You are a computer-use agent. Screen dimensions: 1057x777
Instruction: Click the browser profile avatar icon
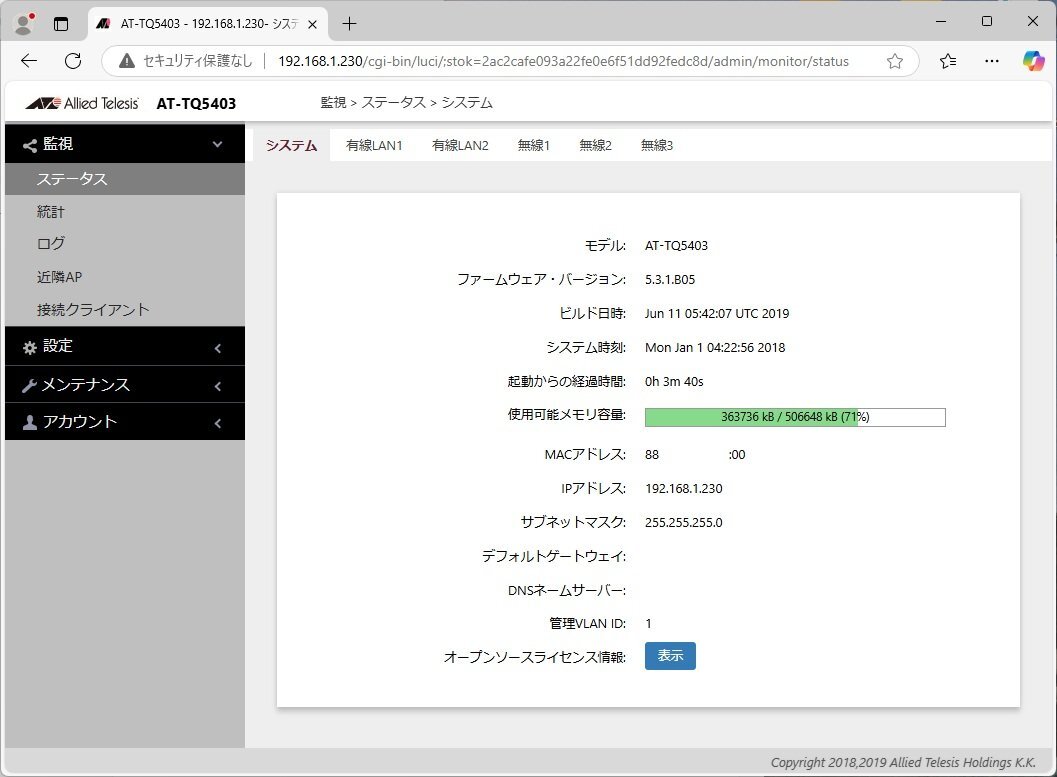(24, 23)
